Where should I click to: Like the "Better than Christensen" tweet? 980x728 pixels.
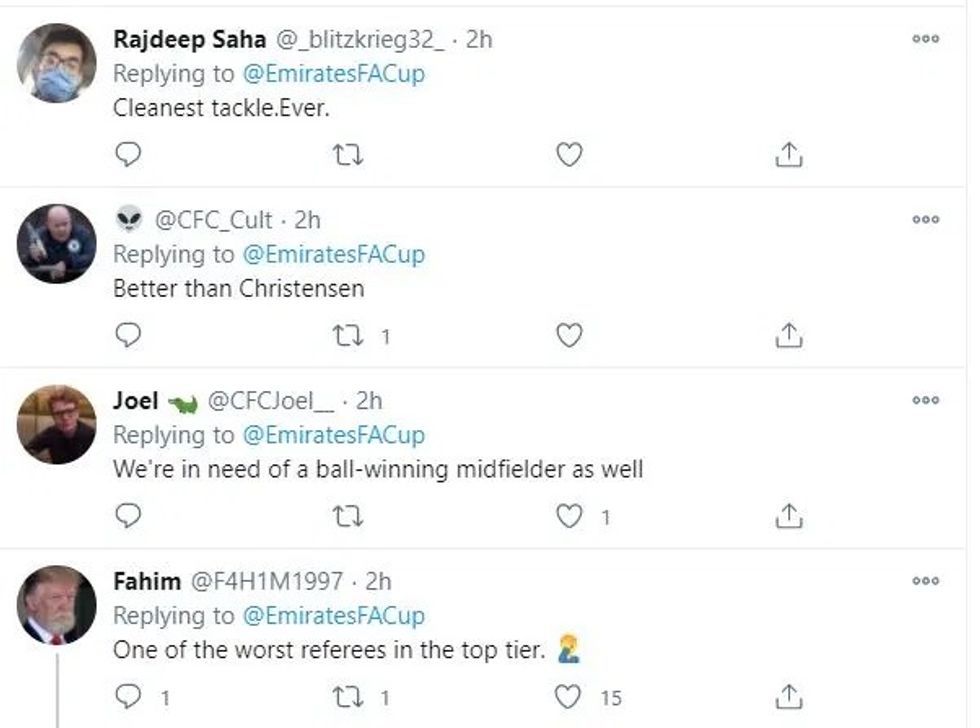(x=569, y=335)
